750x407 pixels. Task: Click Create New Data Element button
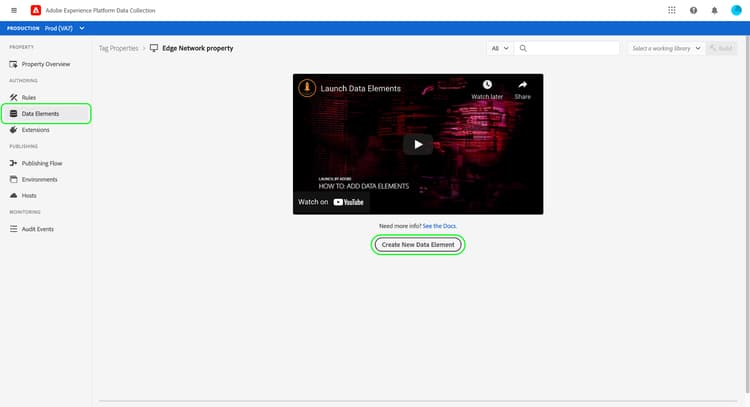coord(418,245)
